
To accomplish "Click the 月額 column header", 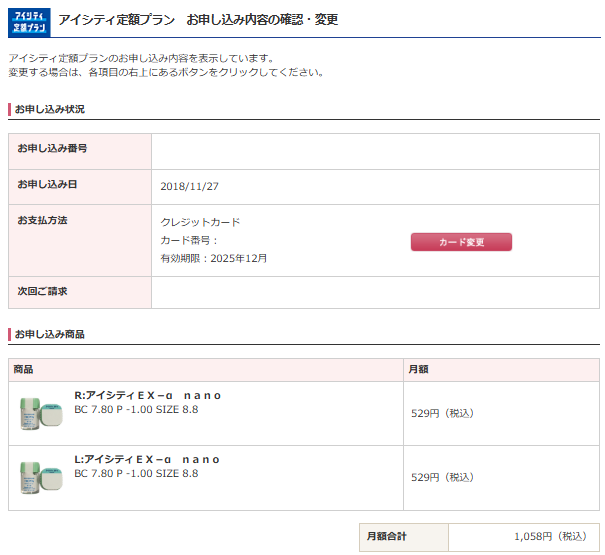I will 418,370.
